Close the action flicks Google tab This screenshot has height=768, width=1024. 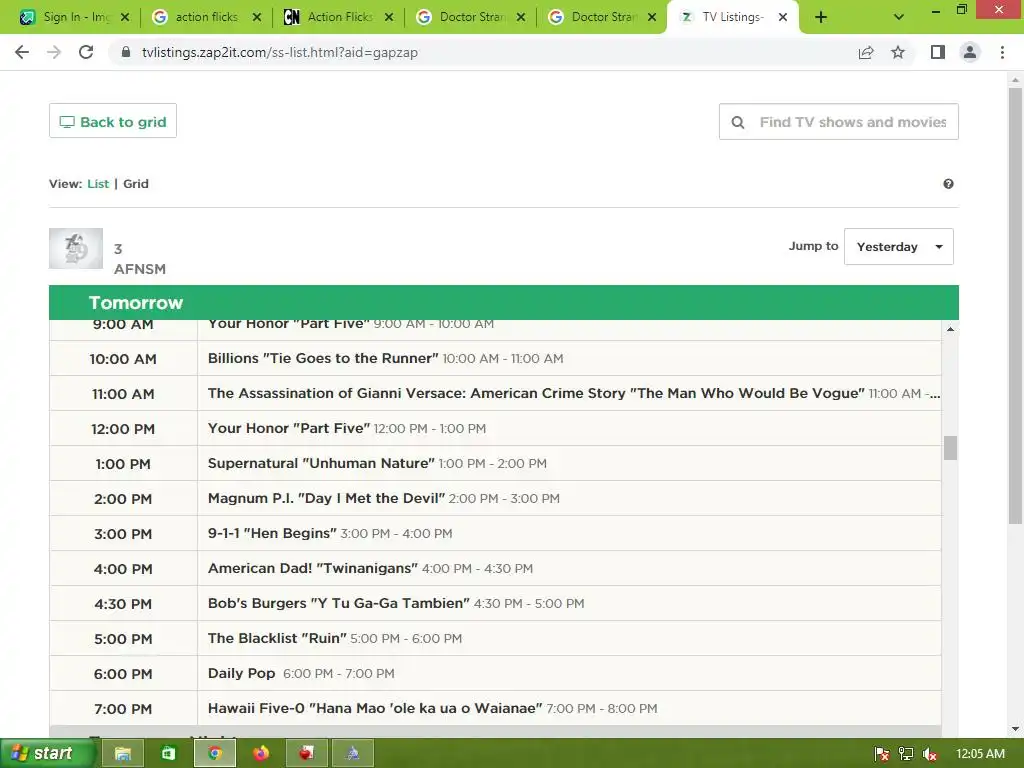tap(257, 18)
